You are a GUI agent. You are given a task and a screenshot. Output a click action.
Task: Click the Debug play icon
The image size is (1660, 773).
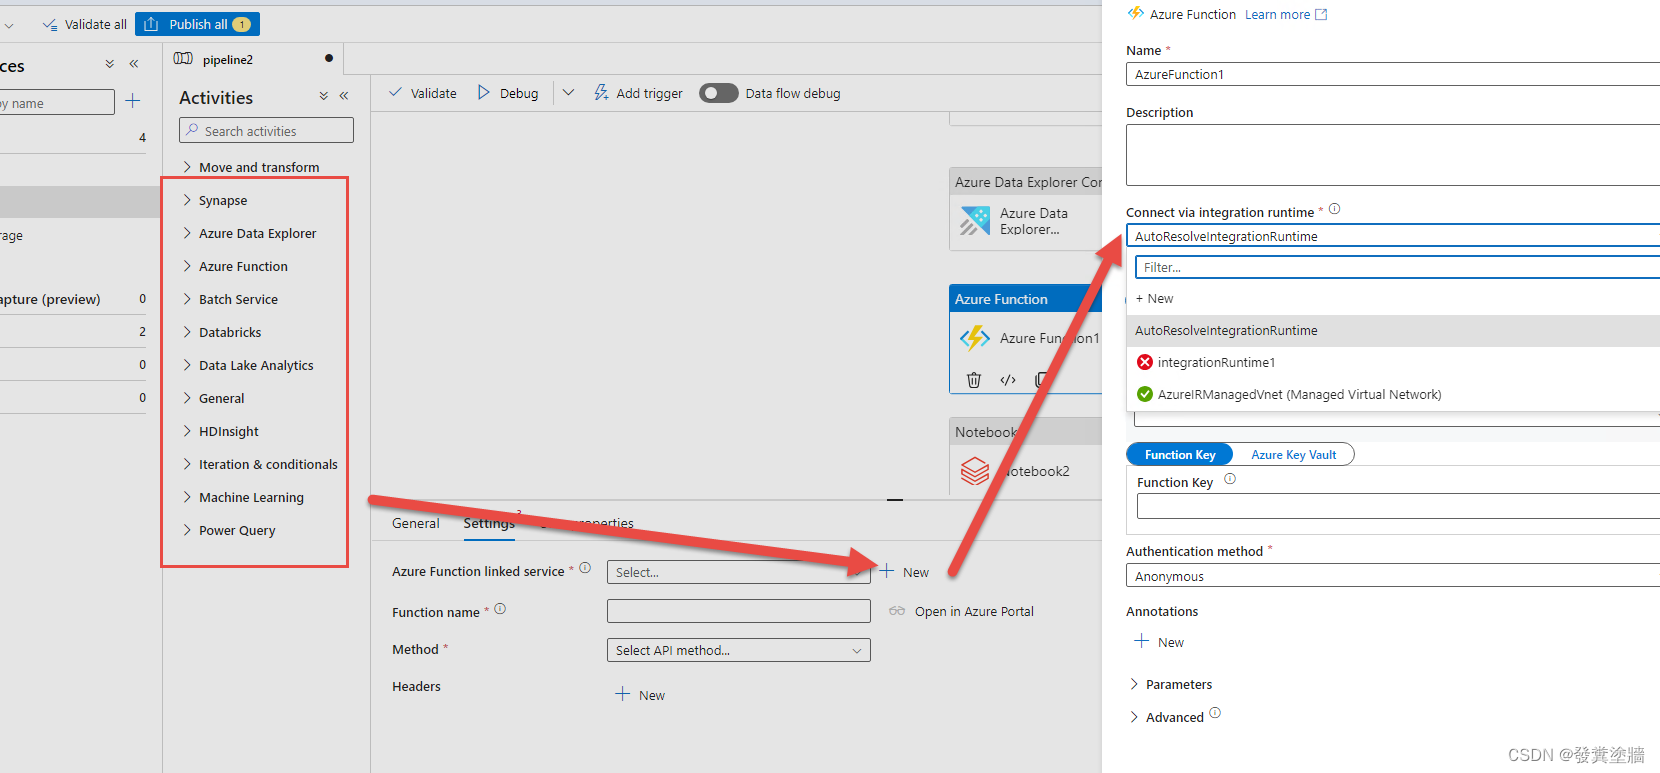pyautogui.click(x=484, y=92)
